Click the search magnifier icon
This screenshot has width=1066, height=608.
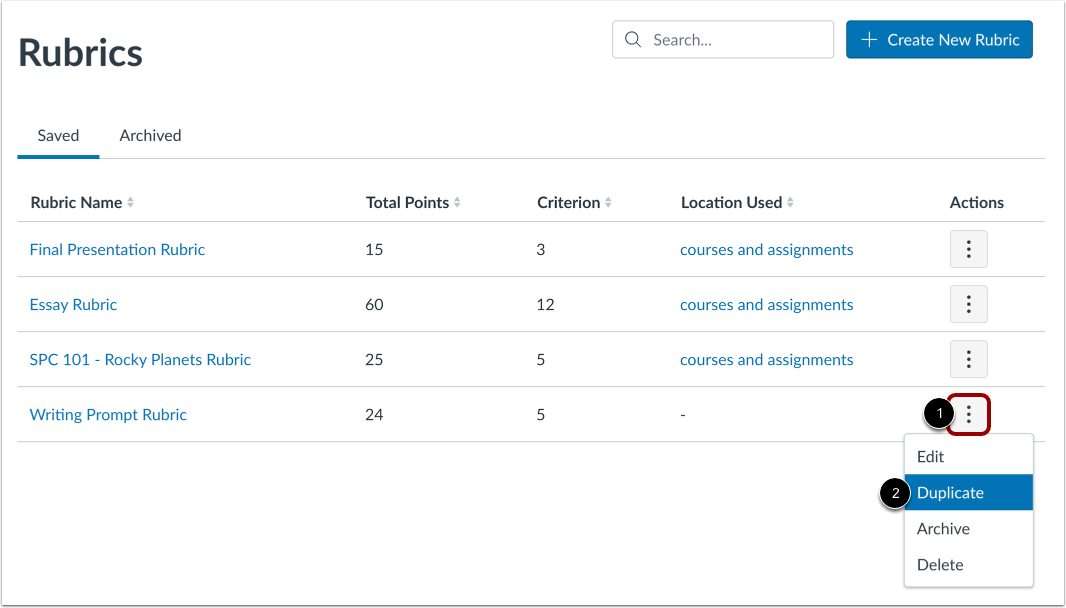click(x=632, y=40)
